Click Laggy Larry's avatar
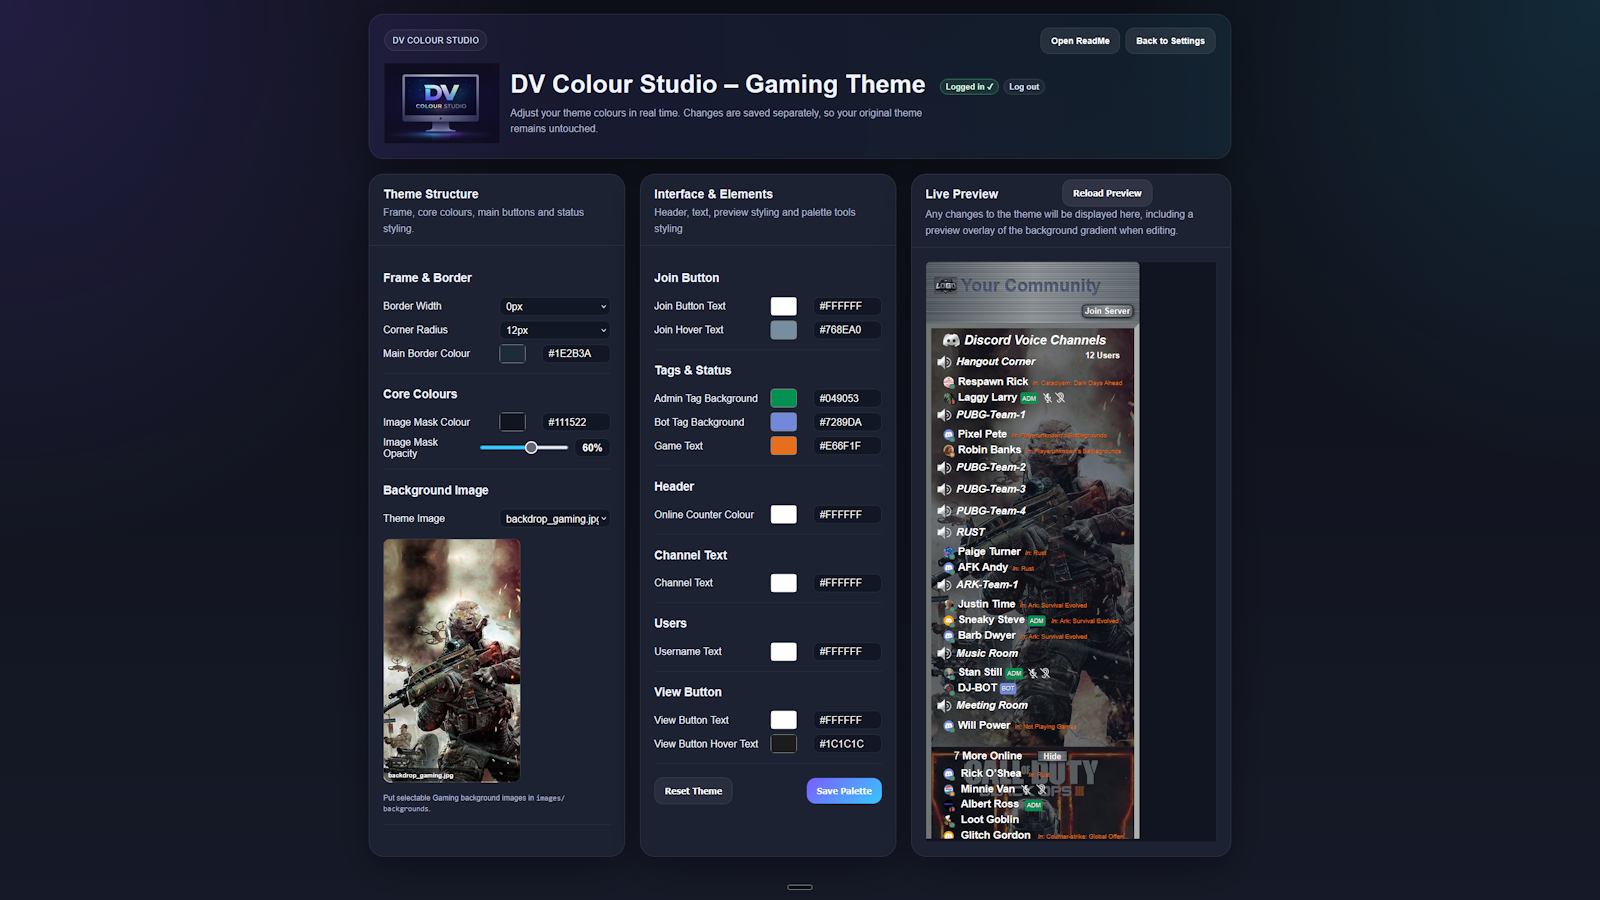Image resolution: width=1600 pixels, height=900 pixels. click(x=949, y=398)
